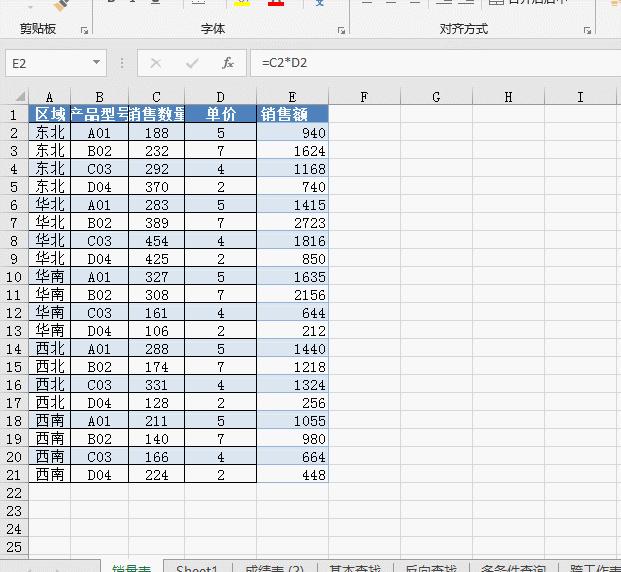Select cell with quantity 425
Screen dimensions: 621x572
coord(156,259)
